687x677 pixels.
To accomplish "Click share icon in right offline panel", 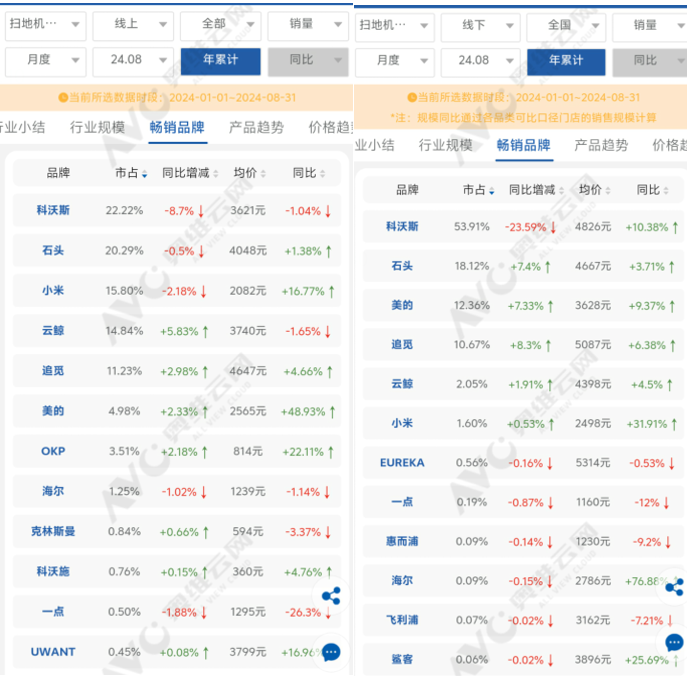I will 674,587.
